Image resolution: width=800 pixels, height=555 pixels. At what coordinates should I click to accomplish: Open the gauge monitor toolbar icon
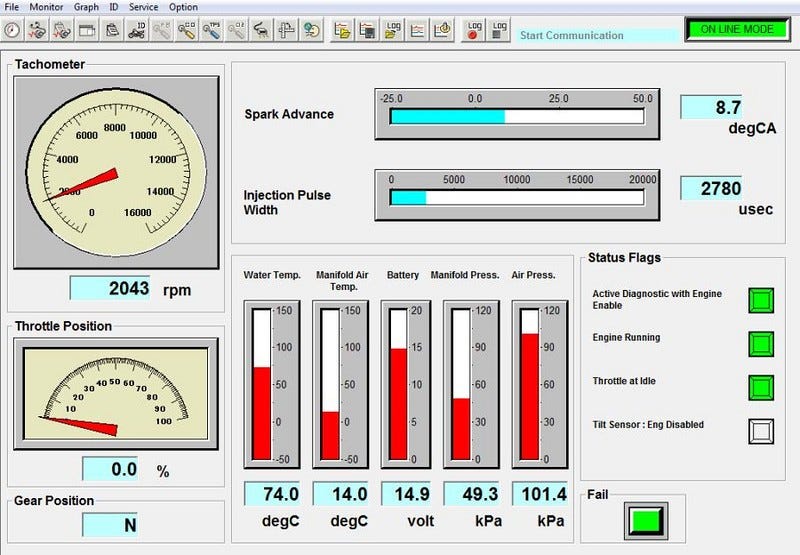point(12,30)
